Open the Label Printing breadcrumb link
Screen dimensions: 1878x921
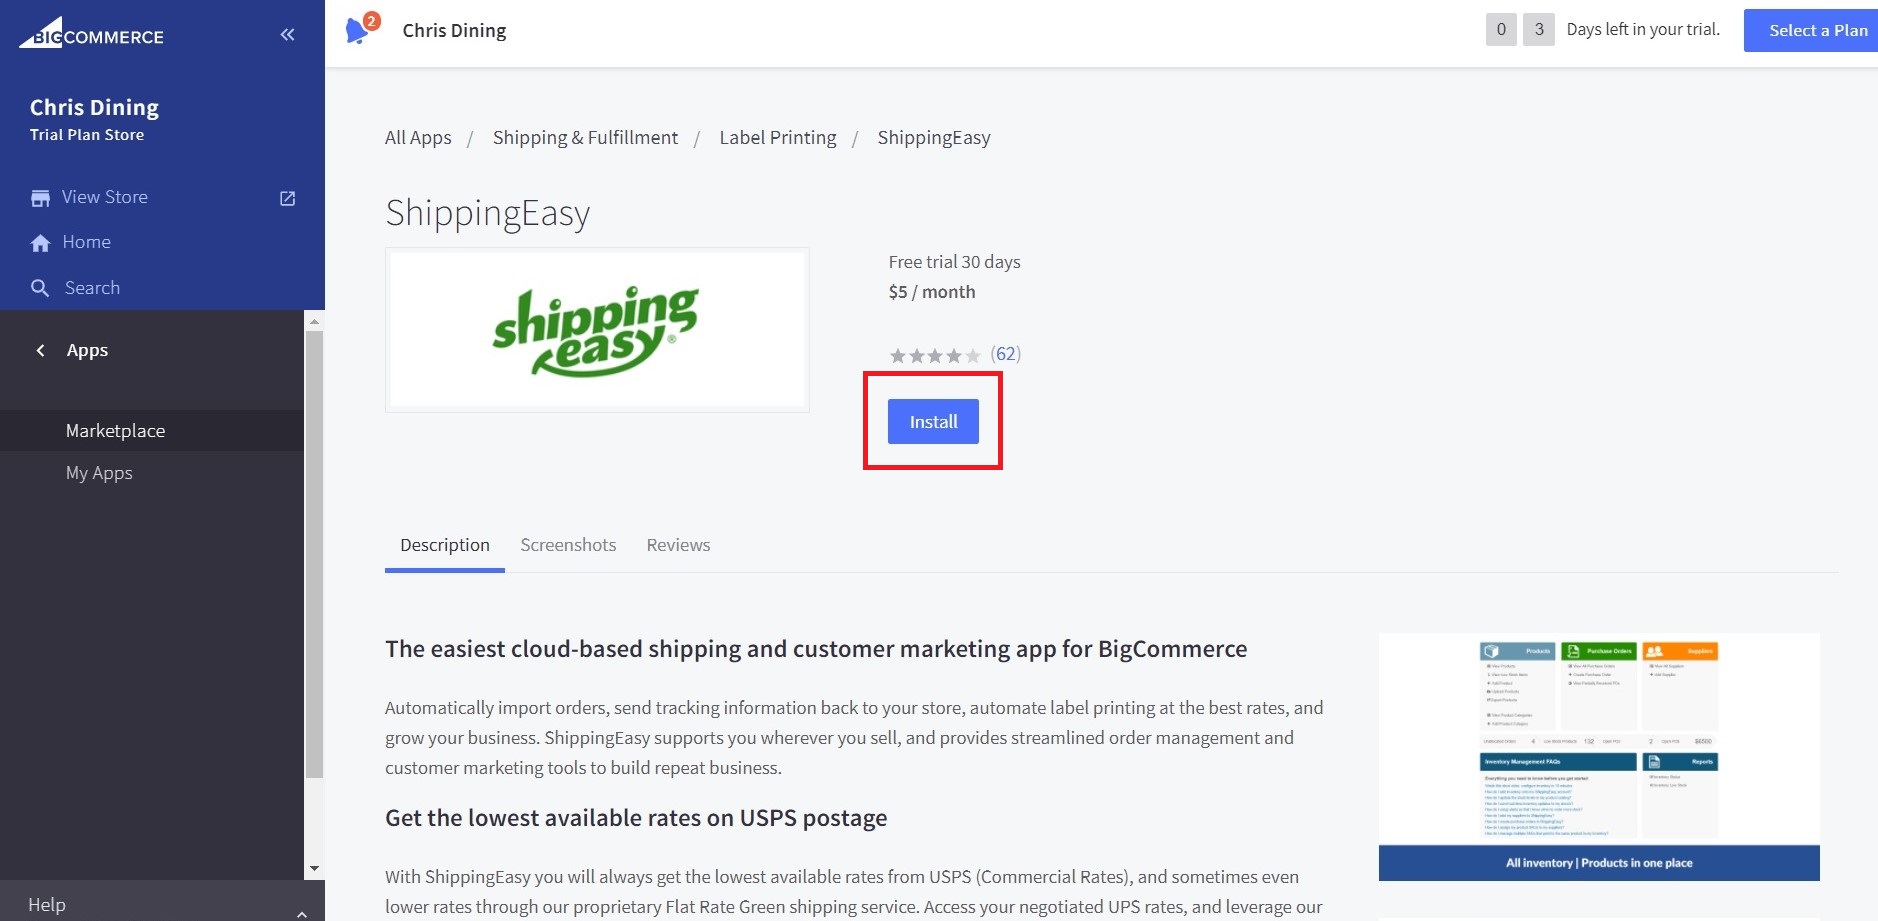777,138
